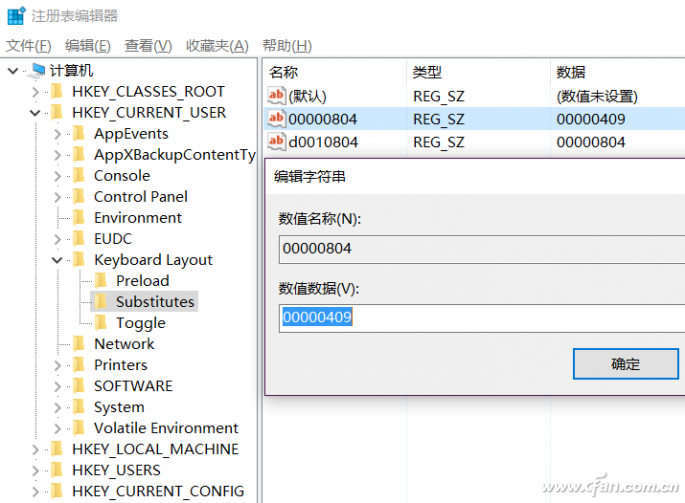This screenshot has height=503, width=685.
Task: Collapse the HKEY_CURRENT_USER node
Action: tap(35, 113)
